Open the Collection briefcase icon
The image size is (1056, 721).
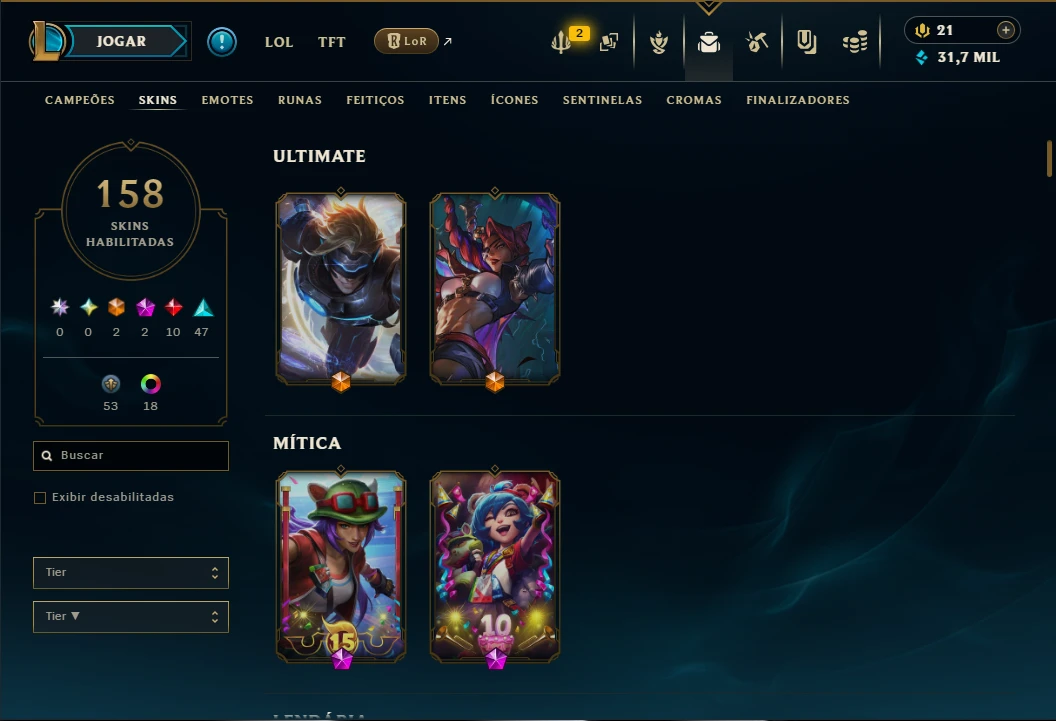708,42
